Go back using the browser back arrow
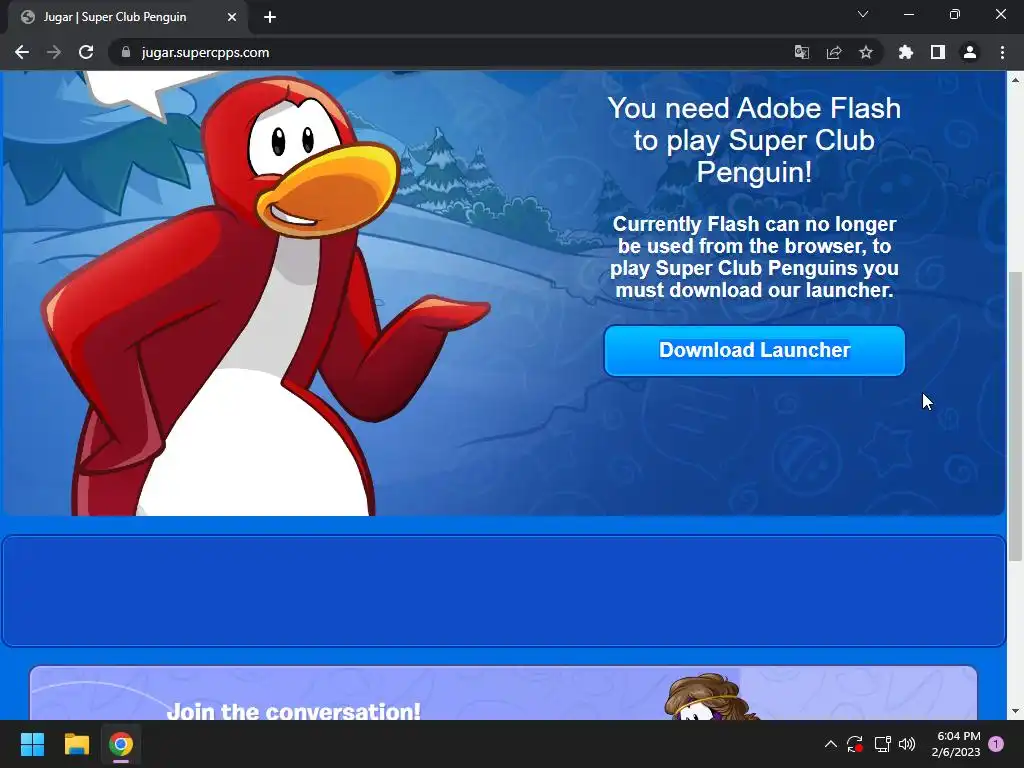1024x768 pixels. click(x=22, y=52)
